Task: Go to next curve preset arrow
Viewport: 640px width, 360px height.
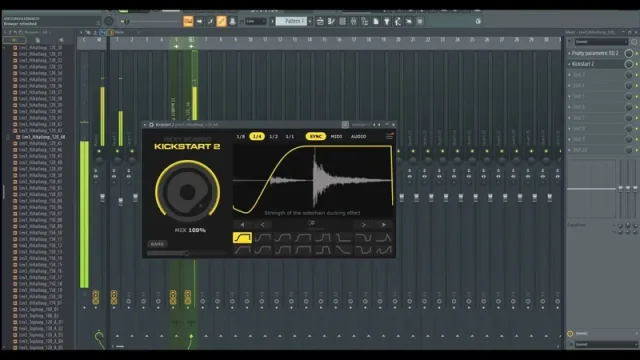Action: coord(363,224)
